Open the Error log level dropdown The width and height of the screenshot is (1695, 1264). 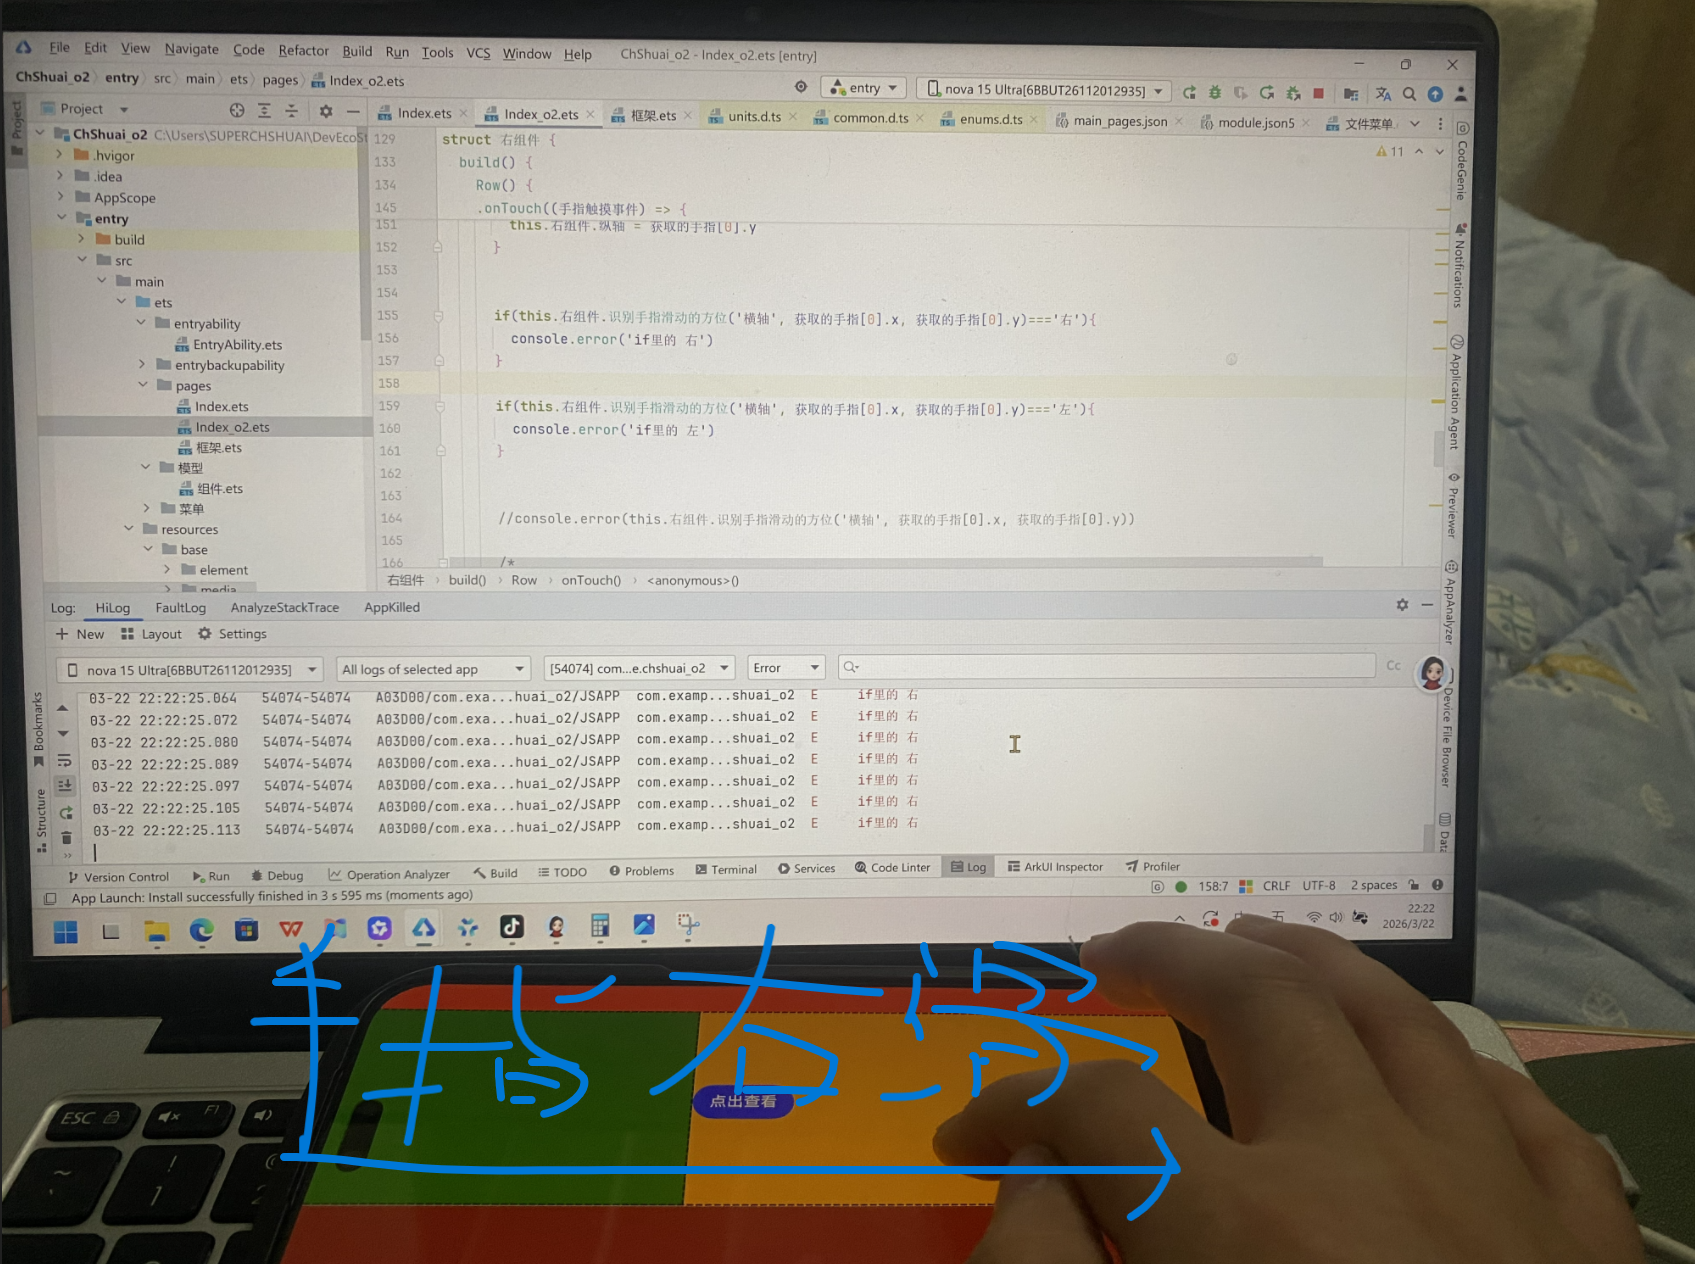(786, 668)
